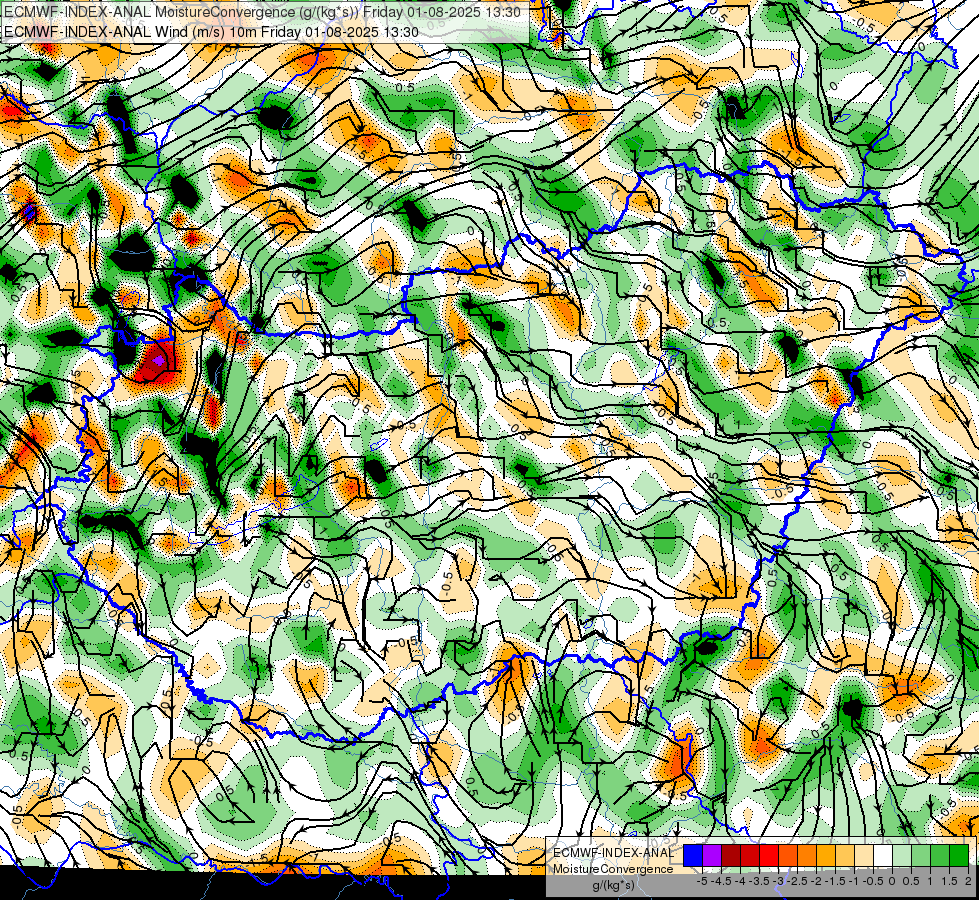This screenshot has width=979, height=900.
Task: Pick the medium green swatch, 1 to 1.5
Action: tap(940, 856)
